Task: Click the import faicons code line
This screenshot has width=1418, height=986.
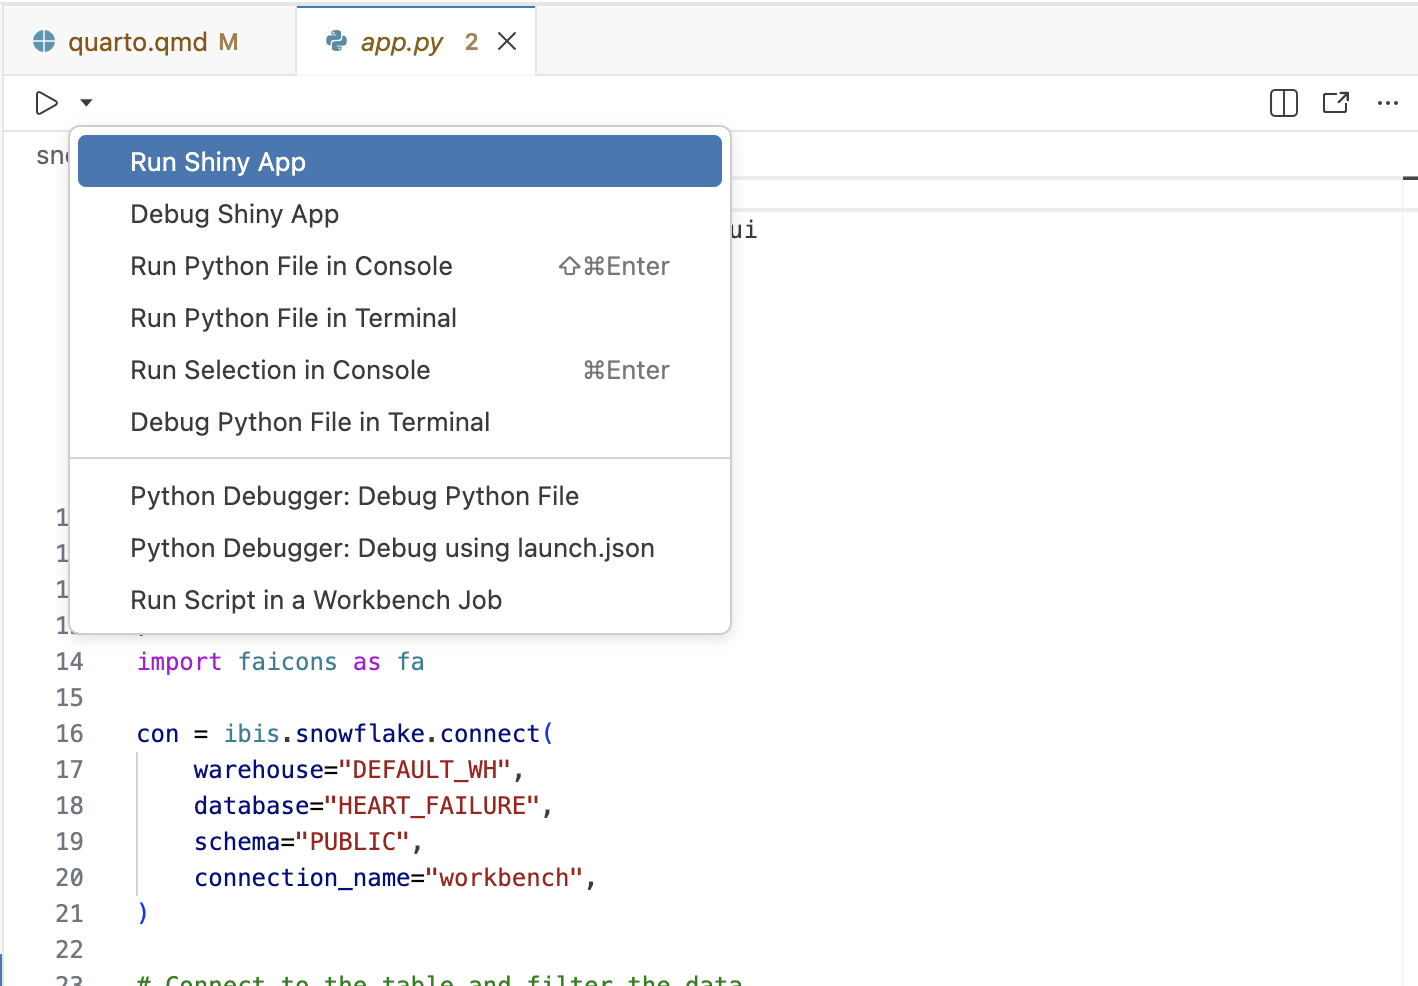Action: click(280, 662)
